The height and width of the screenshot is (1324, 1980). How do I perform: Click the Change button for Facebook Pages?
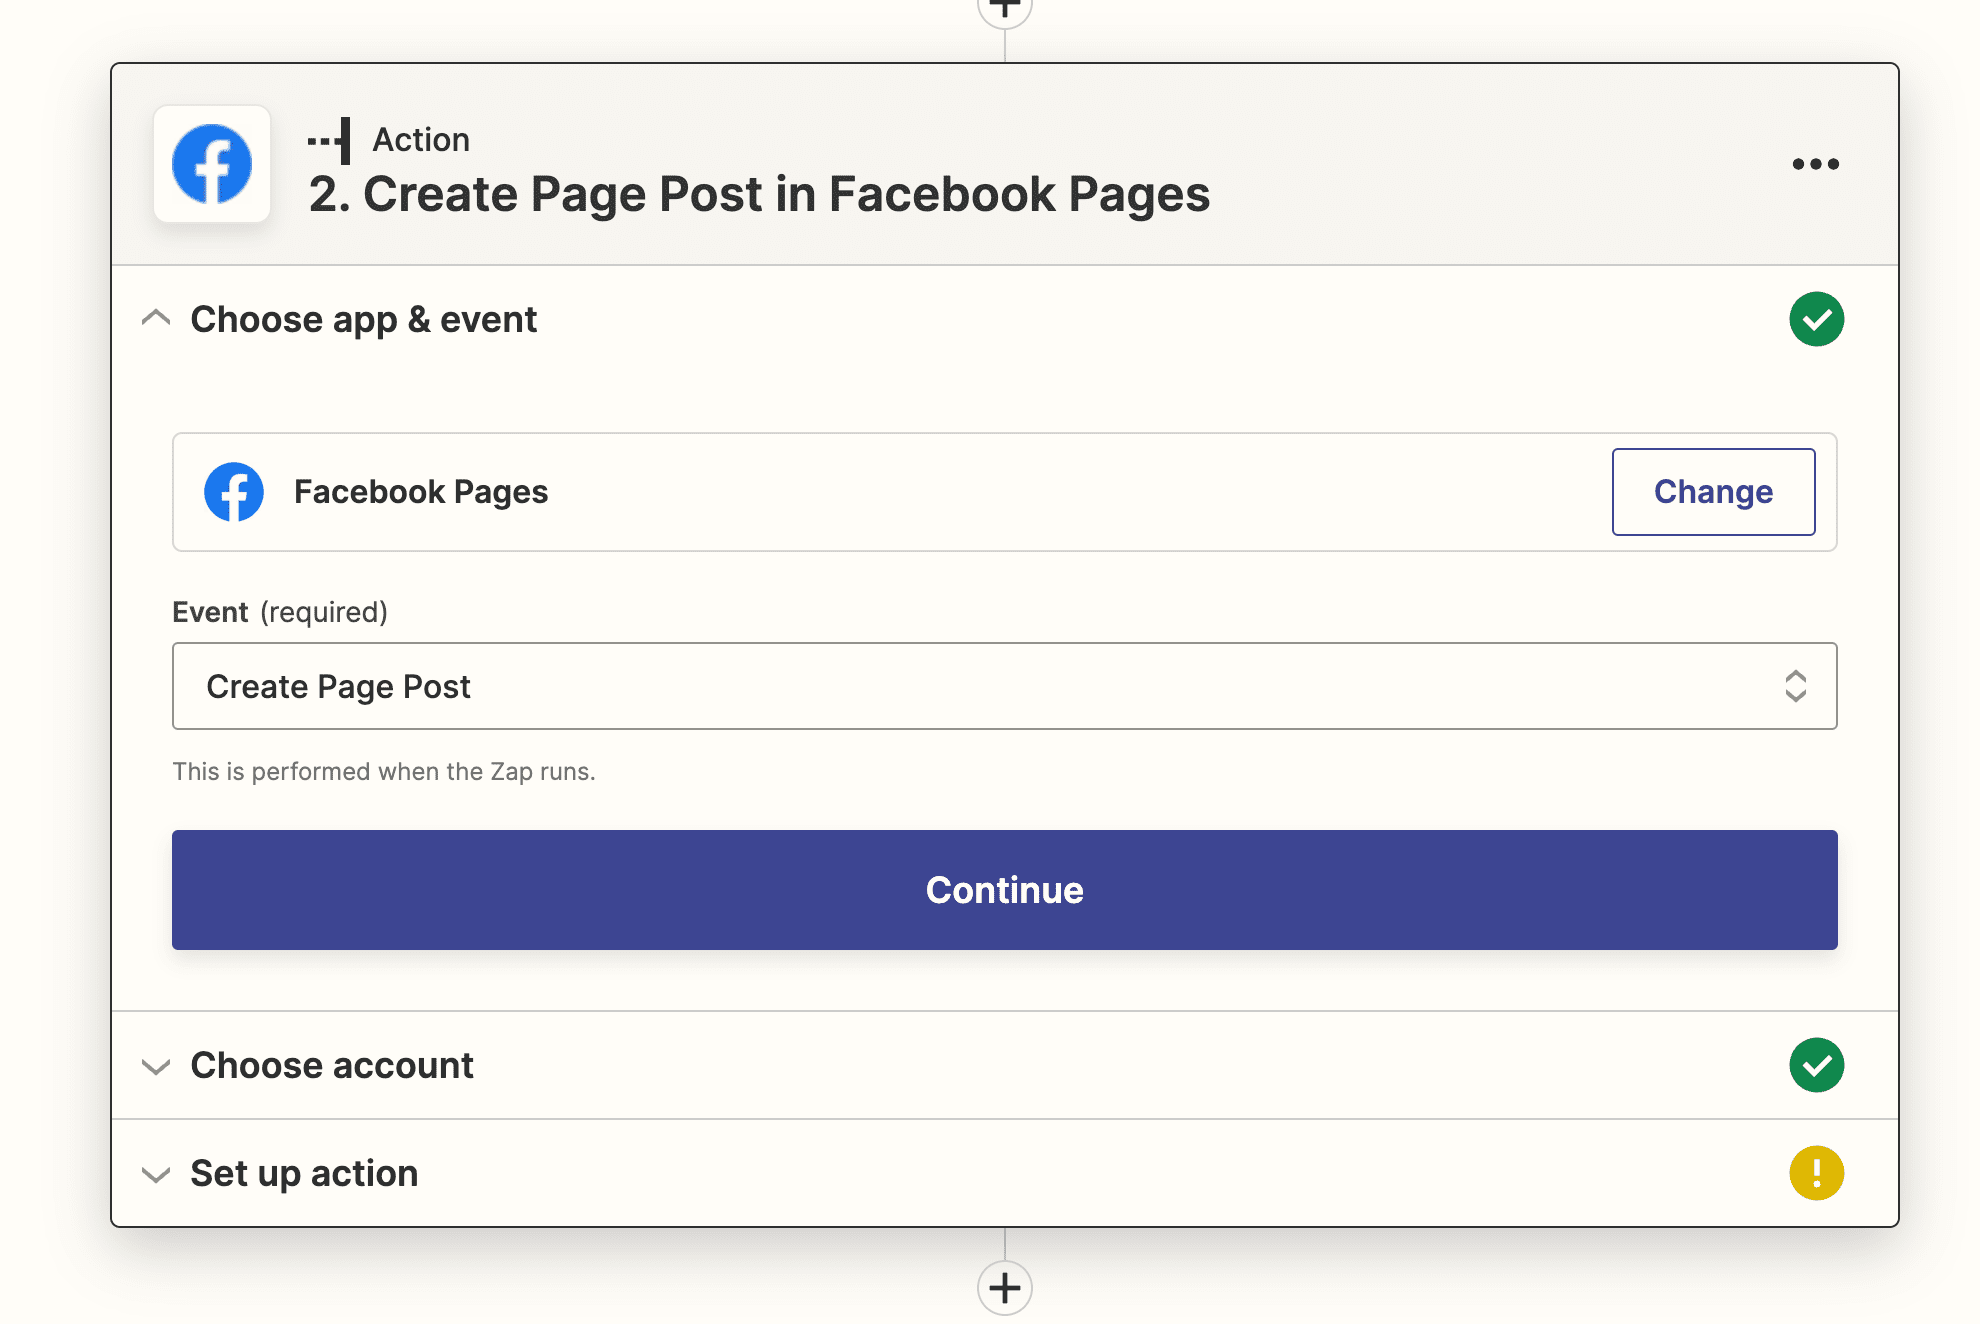1713,492
